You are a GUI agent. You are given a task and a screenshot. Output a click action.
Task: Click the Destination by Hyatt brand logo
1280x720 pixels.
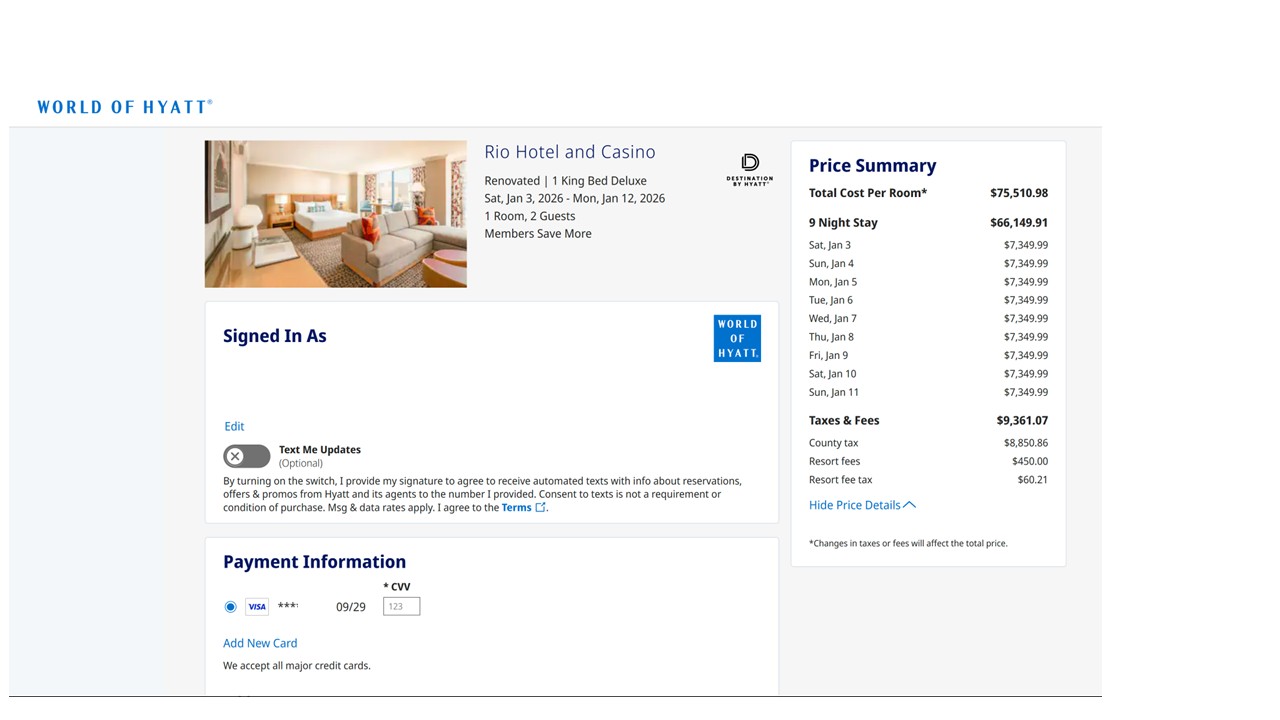coord(749,169)
